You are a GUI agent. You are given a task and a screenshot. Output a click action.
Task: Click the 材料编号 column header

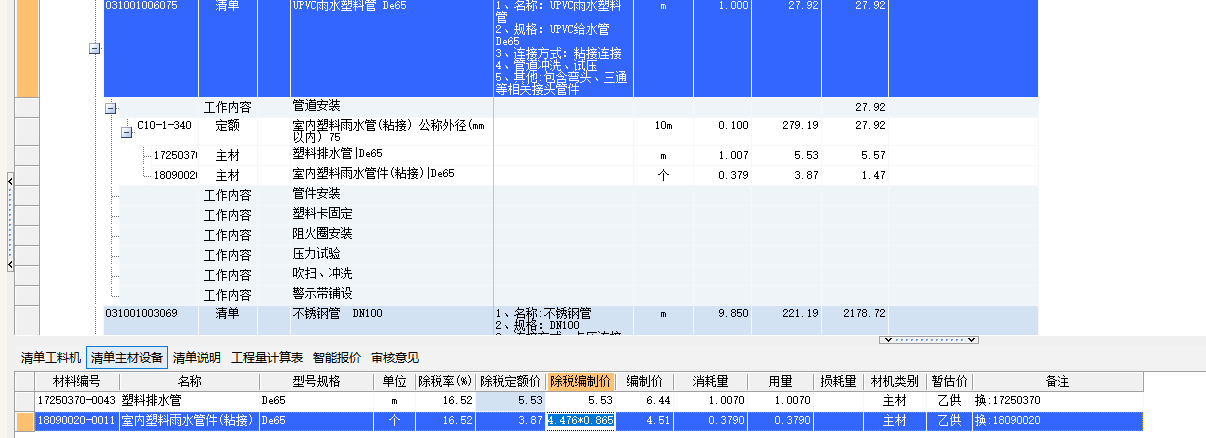pos(69,381)
